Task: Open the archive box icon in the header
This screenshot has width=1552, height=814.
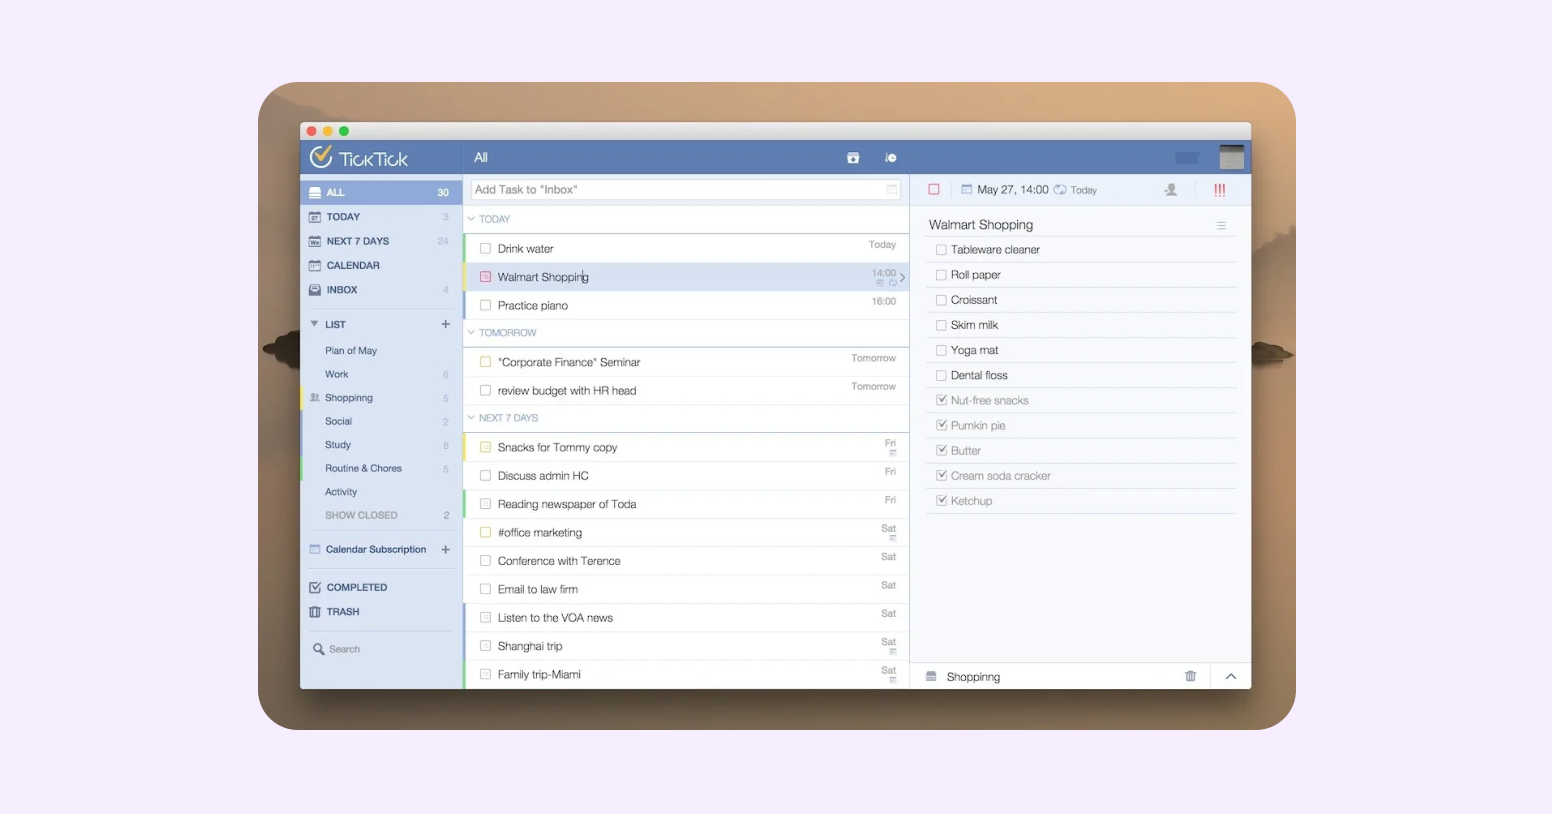Action: click(x=853, y=158)
